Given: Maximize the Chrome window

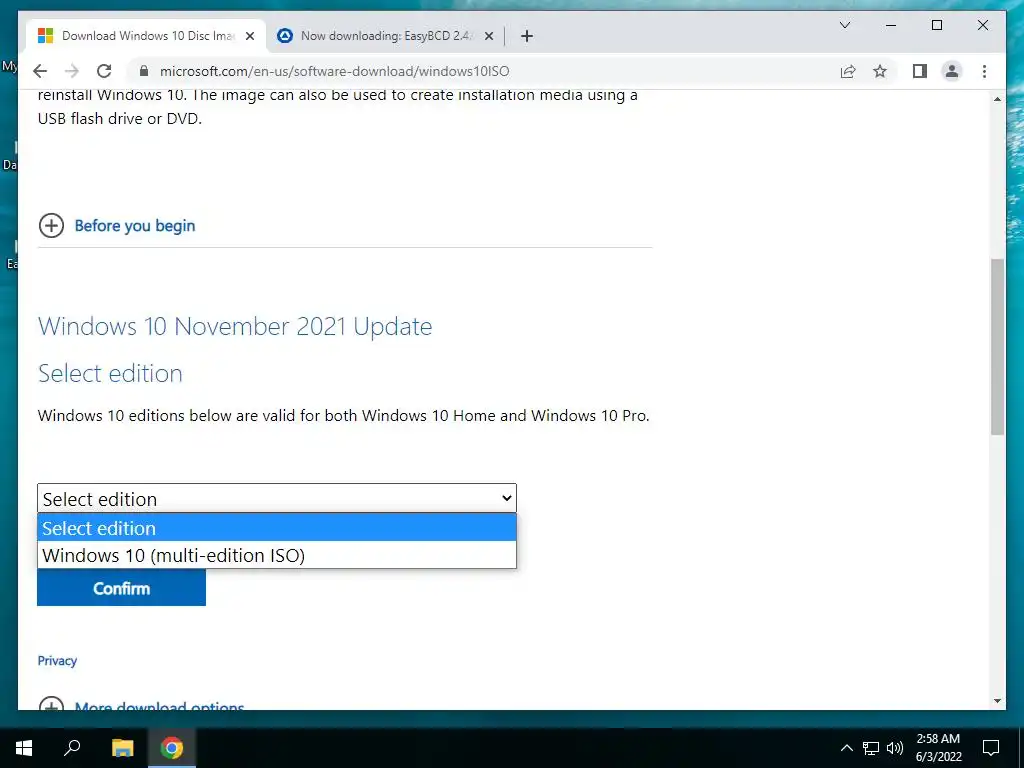Looking at the screenshot, I should click(936, 25).
